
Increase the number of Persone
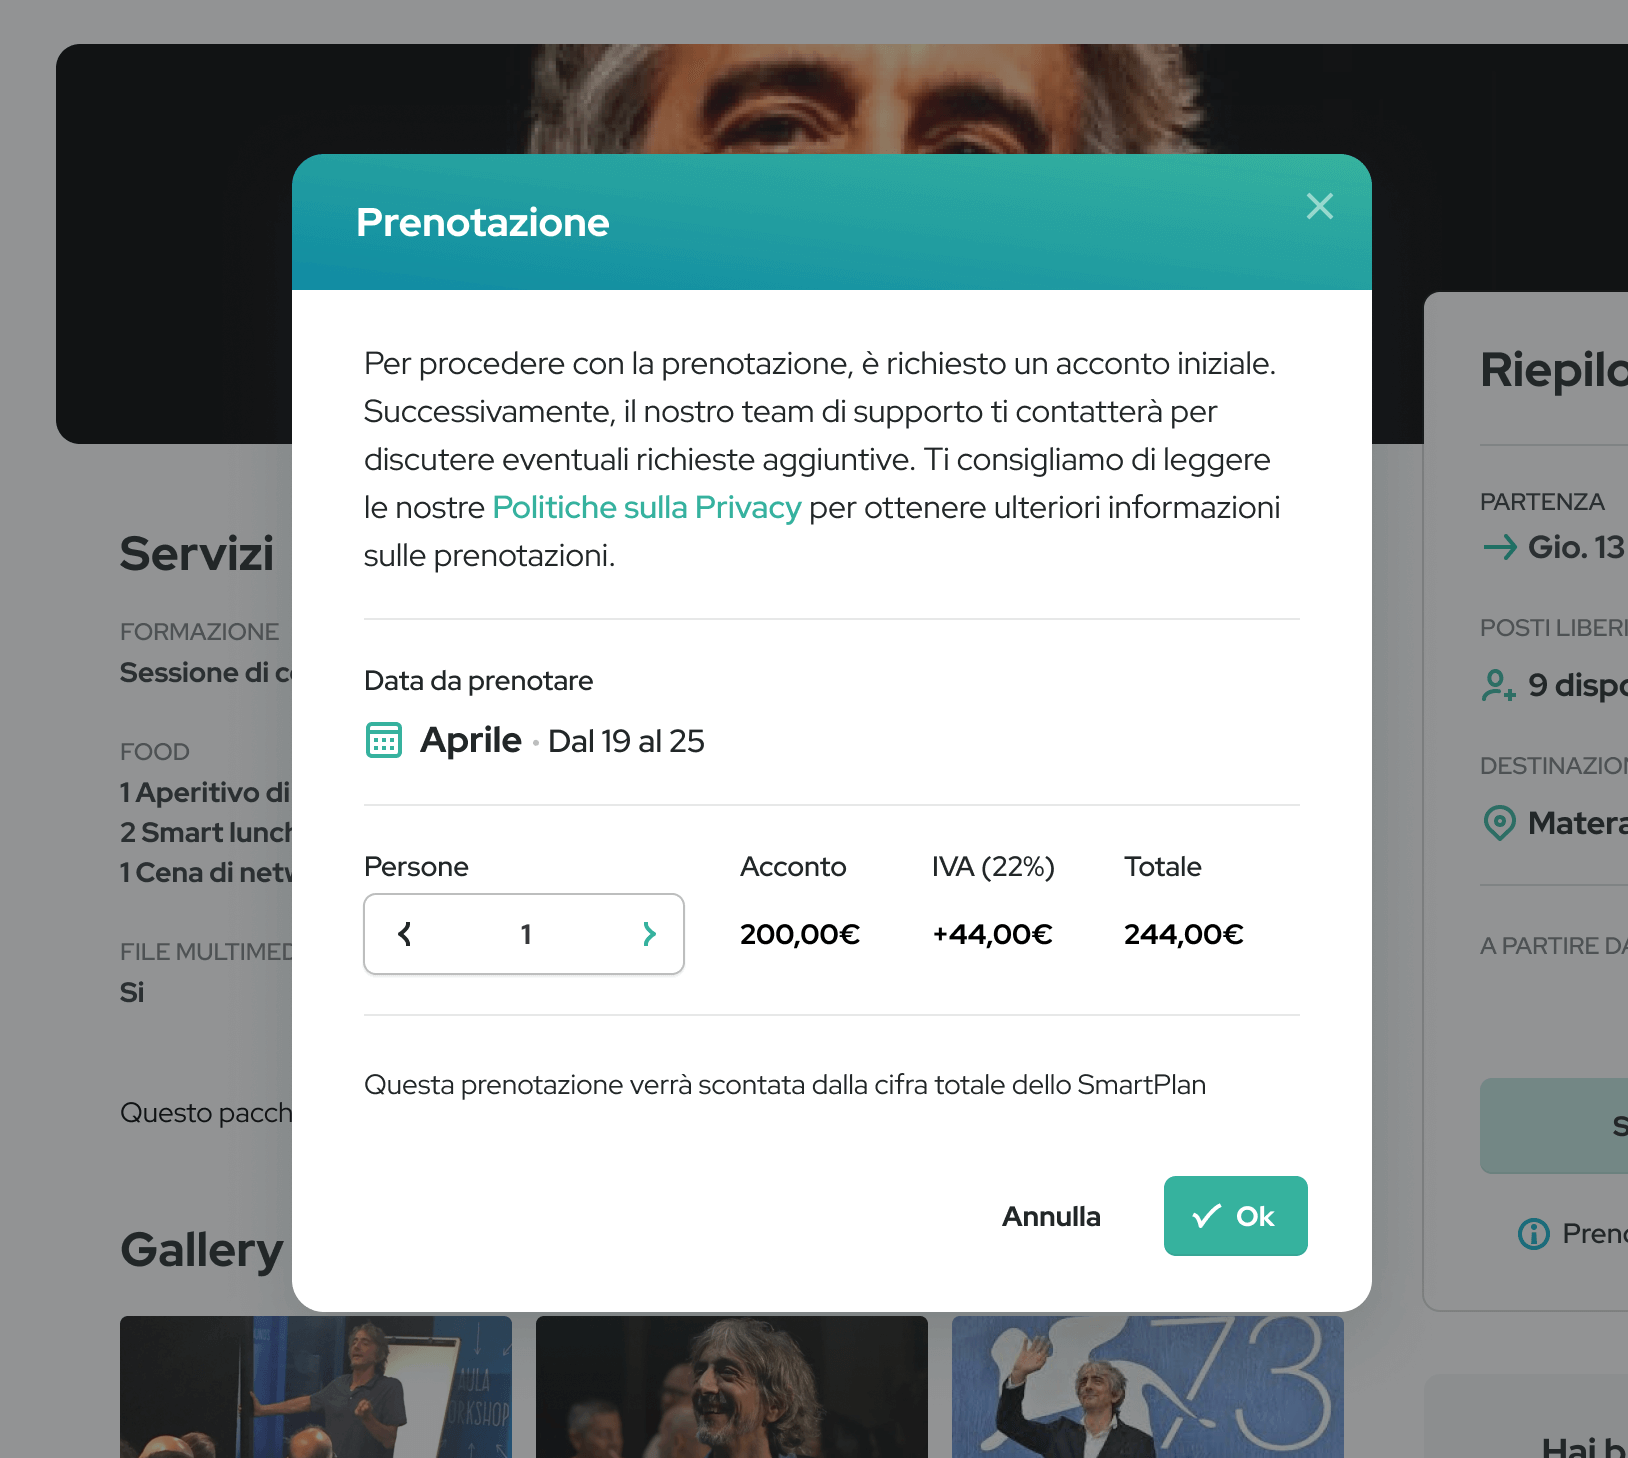tap(649, 934)
